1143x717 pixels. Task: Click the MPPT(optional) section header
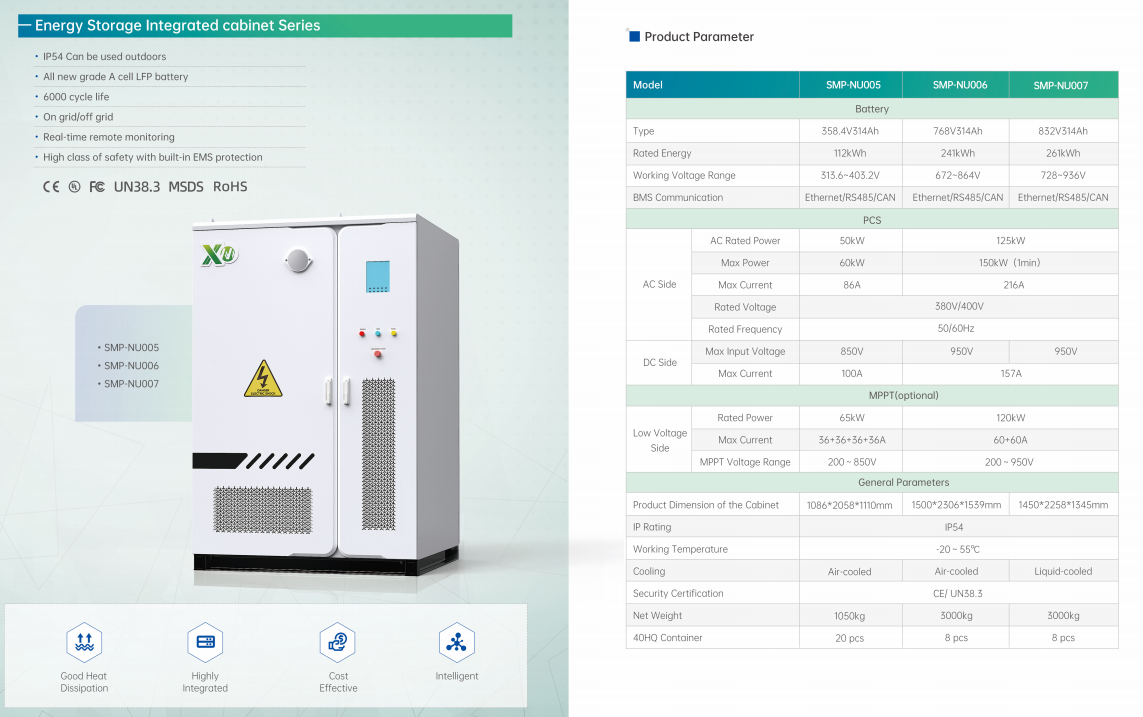click(x=872, y=396)
